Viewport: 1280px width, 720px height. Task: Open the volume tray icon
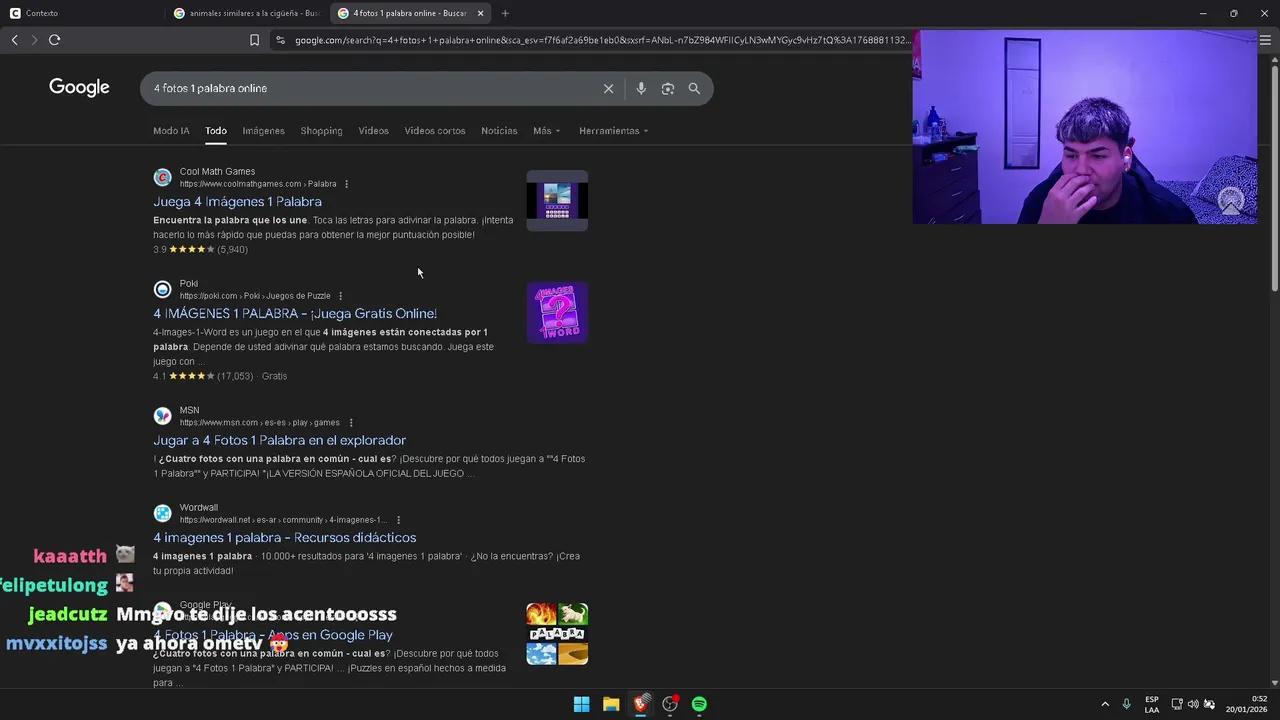click(x=1193, y=704)
